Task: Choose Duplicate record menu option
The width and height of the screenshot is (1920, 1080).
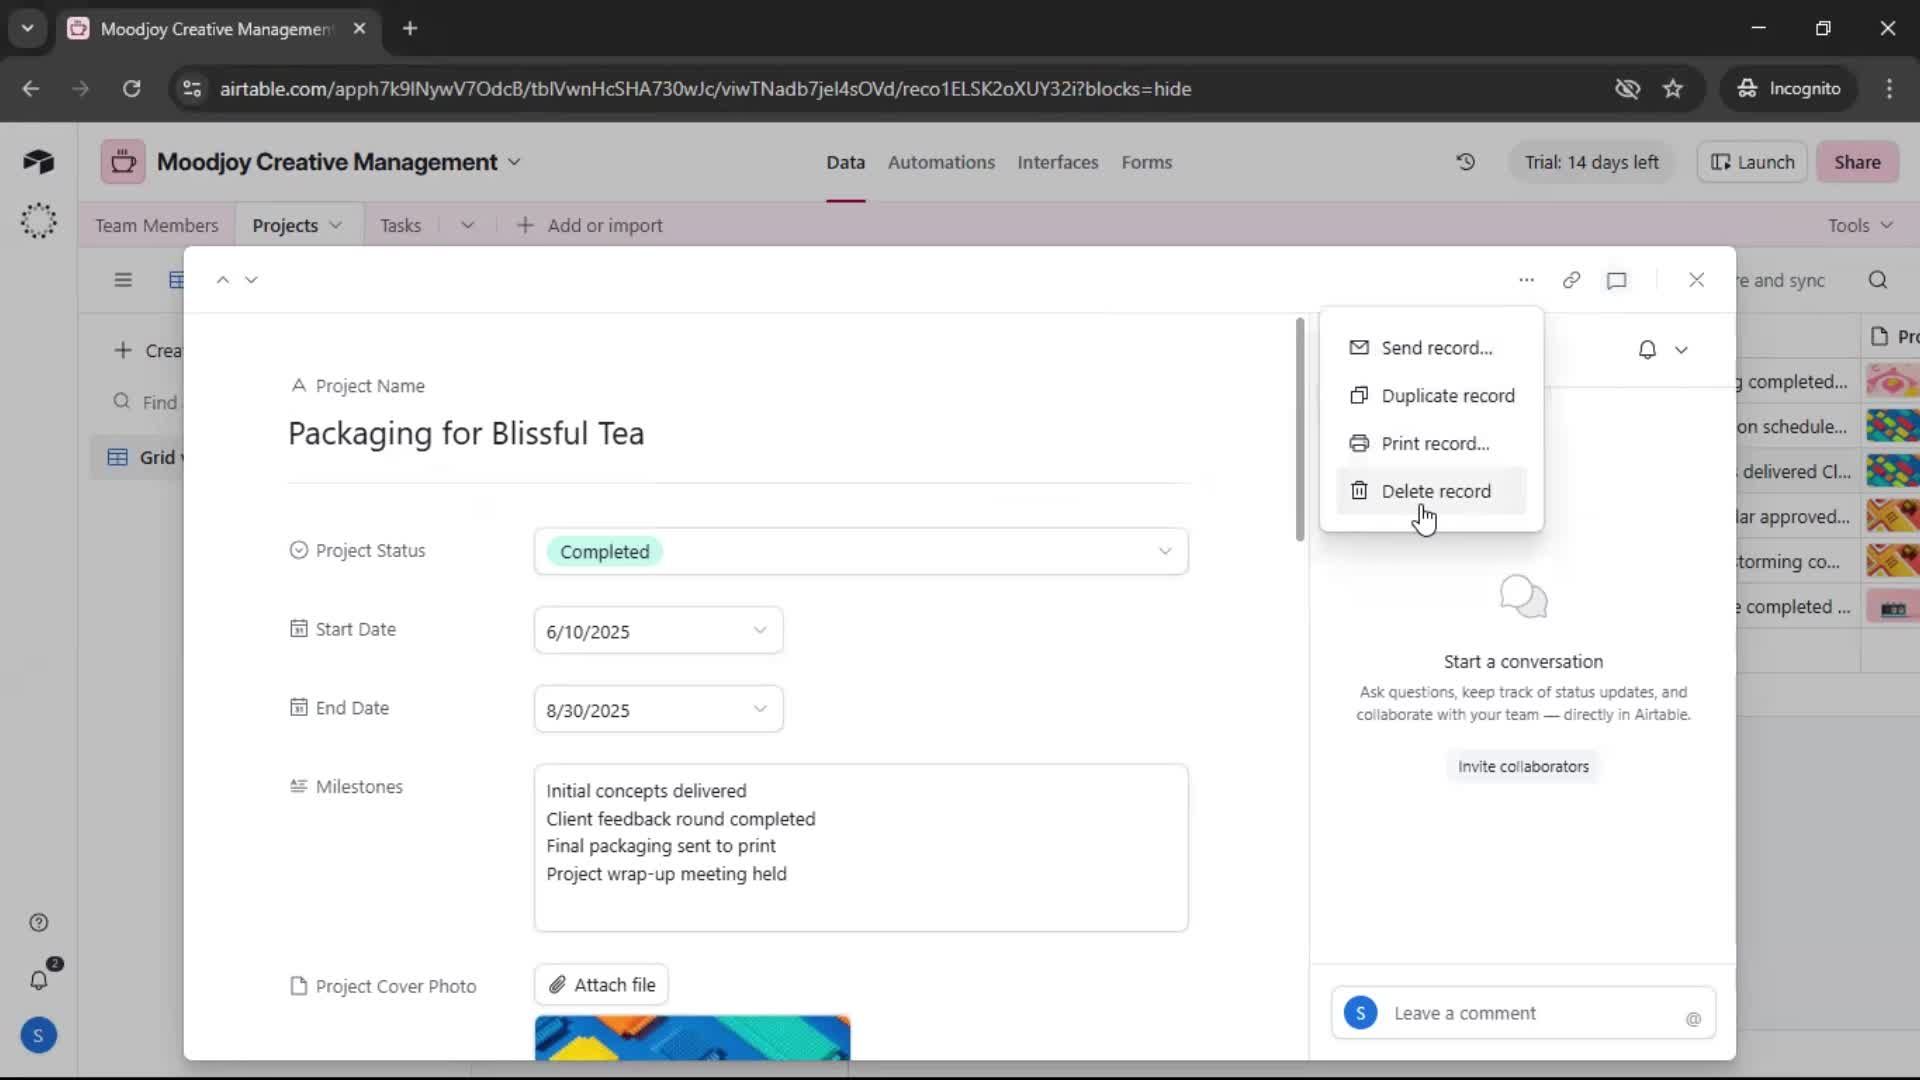Action: tap(1447, 396)
